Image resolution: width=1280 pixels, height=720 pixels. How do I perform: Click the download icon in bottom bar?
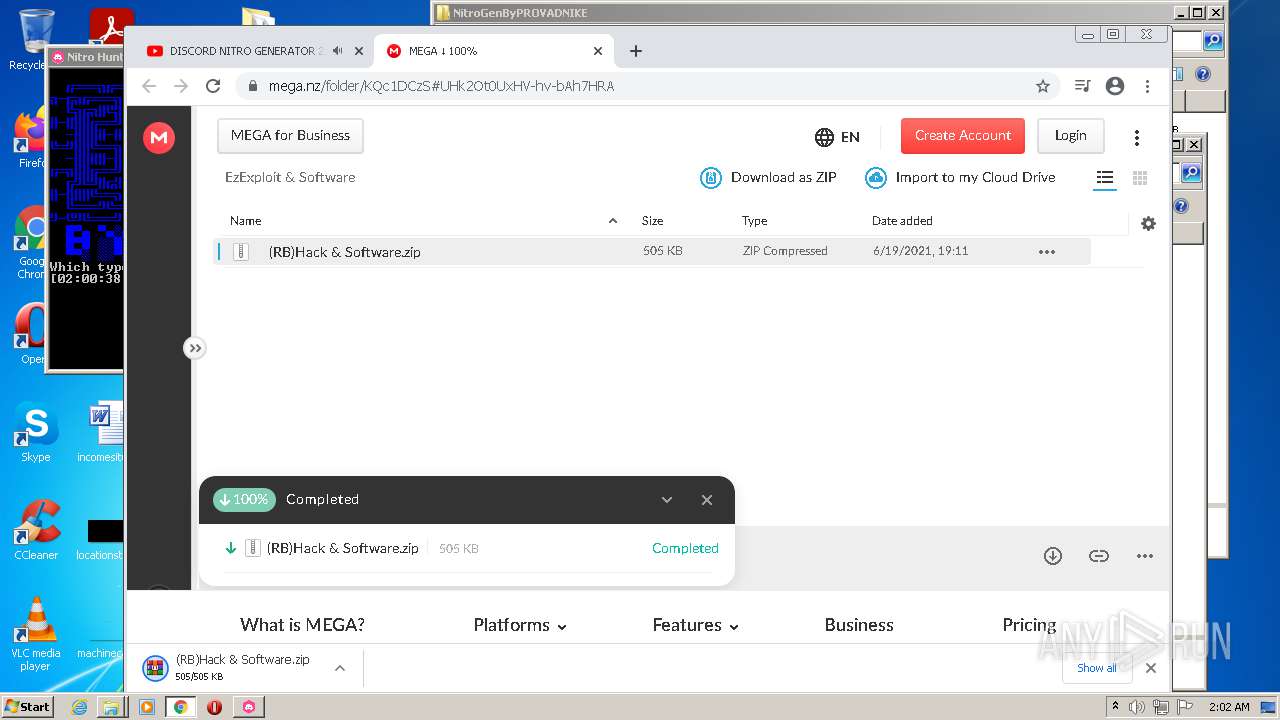pos(1053,556)
